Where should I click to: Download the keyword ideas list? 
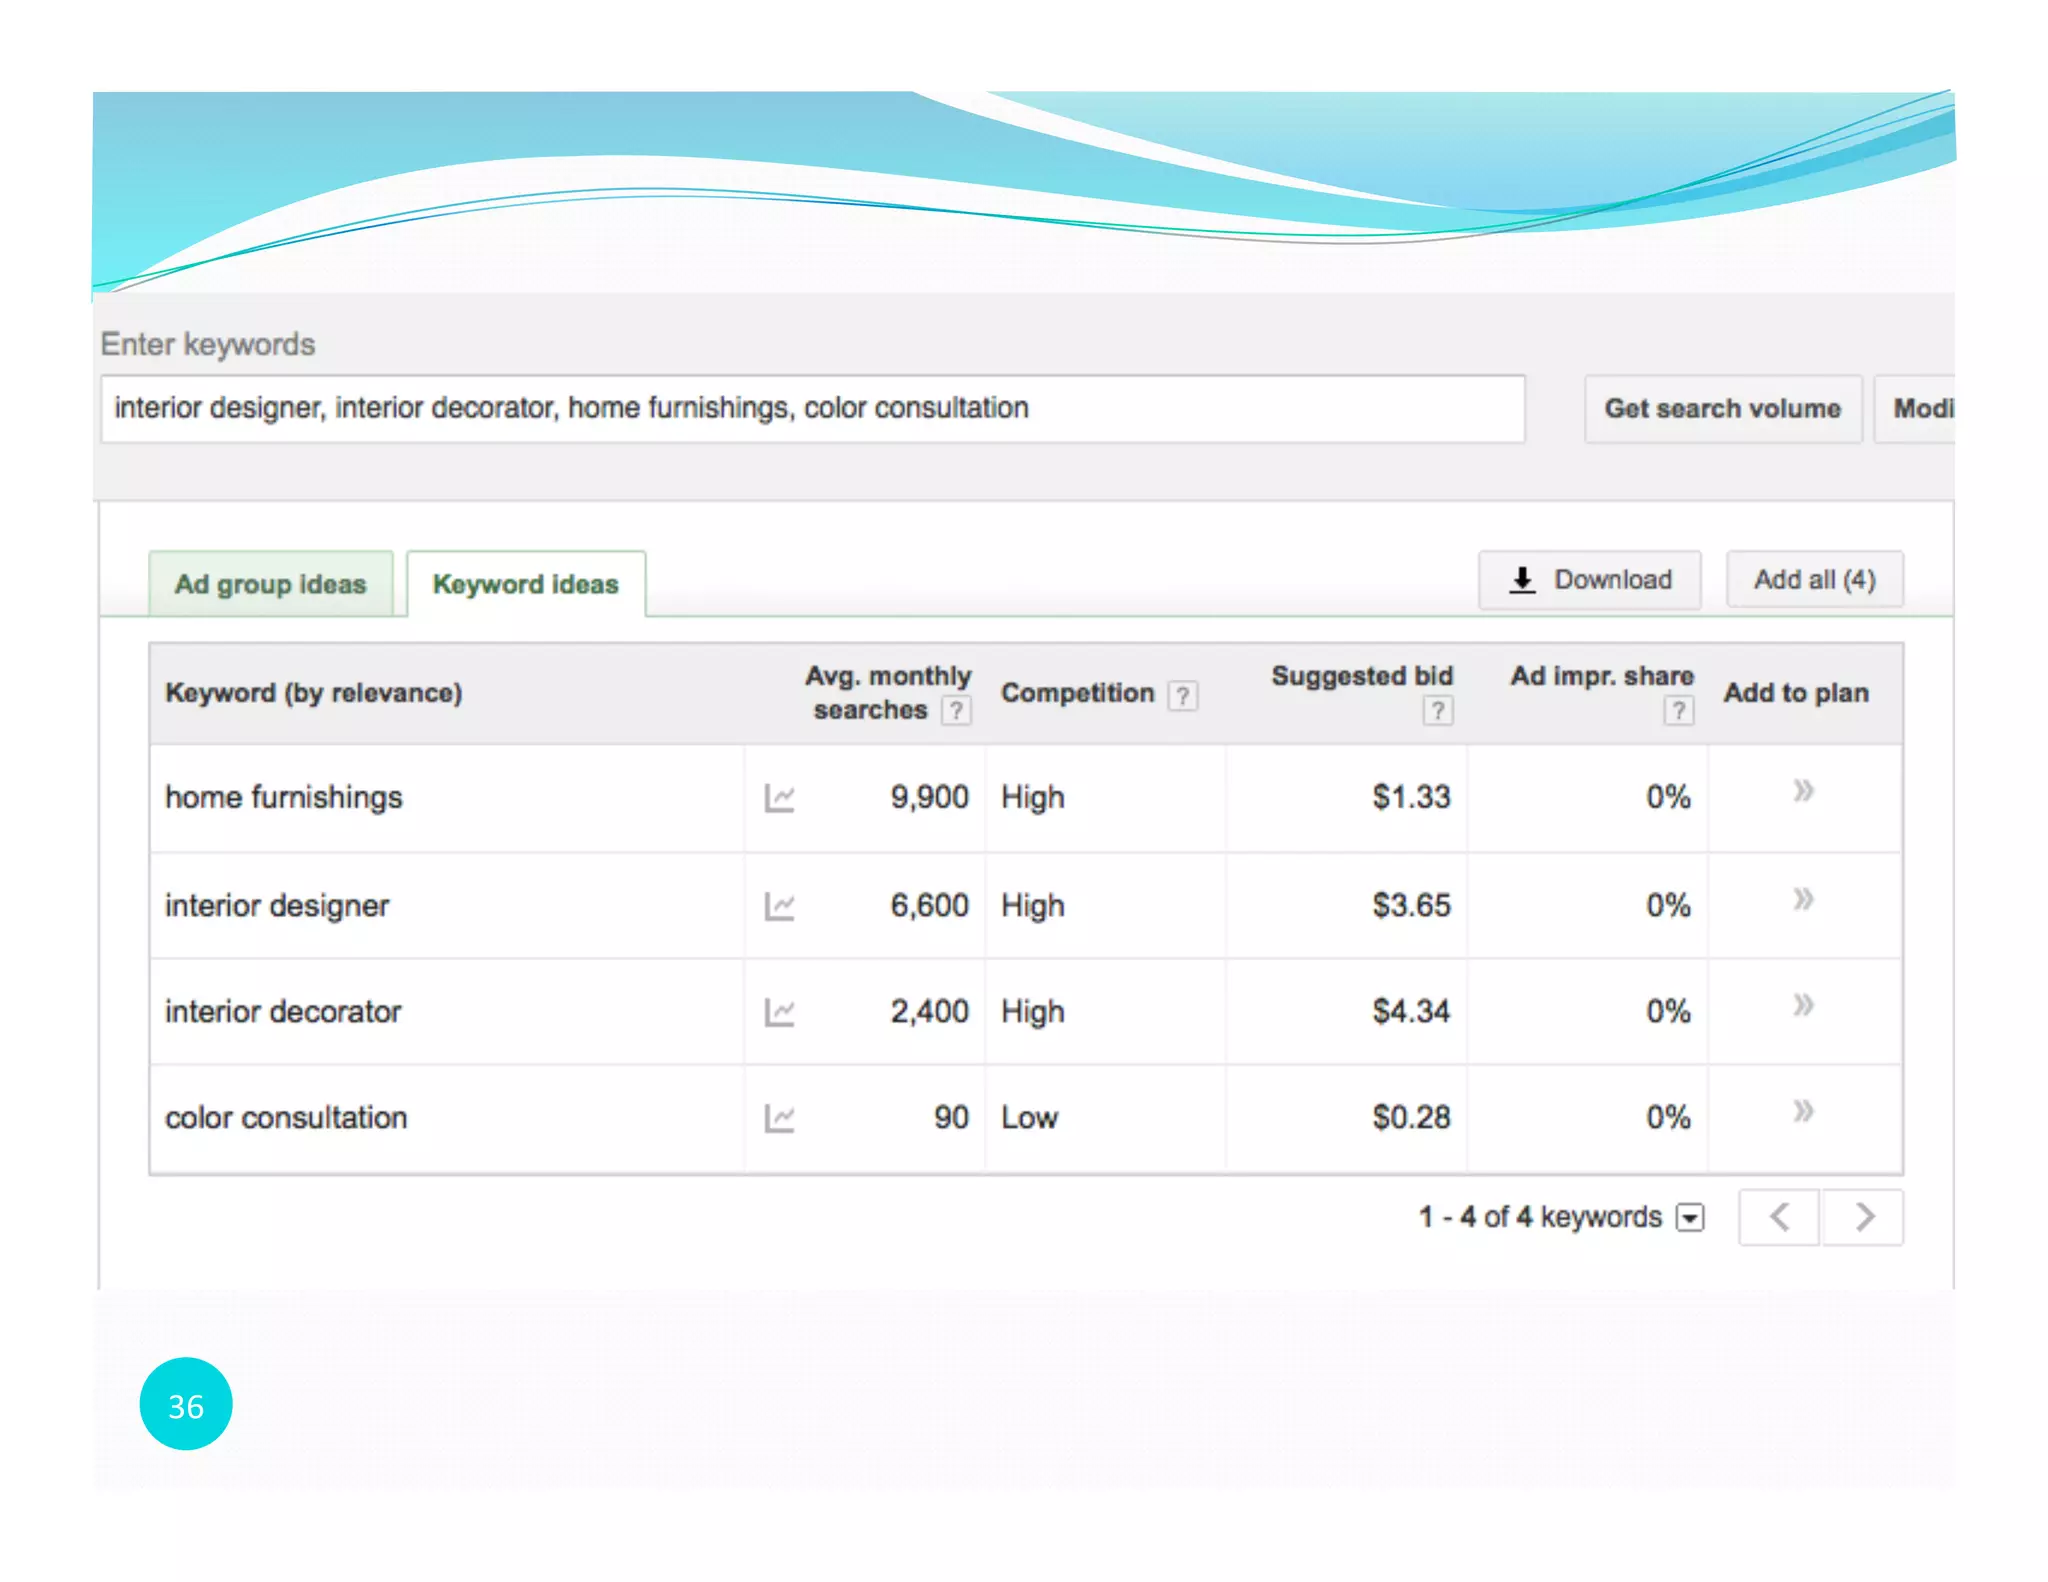click(x=1590, y=580)
